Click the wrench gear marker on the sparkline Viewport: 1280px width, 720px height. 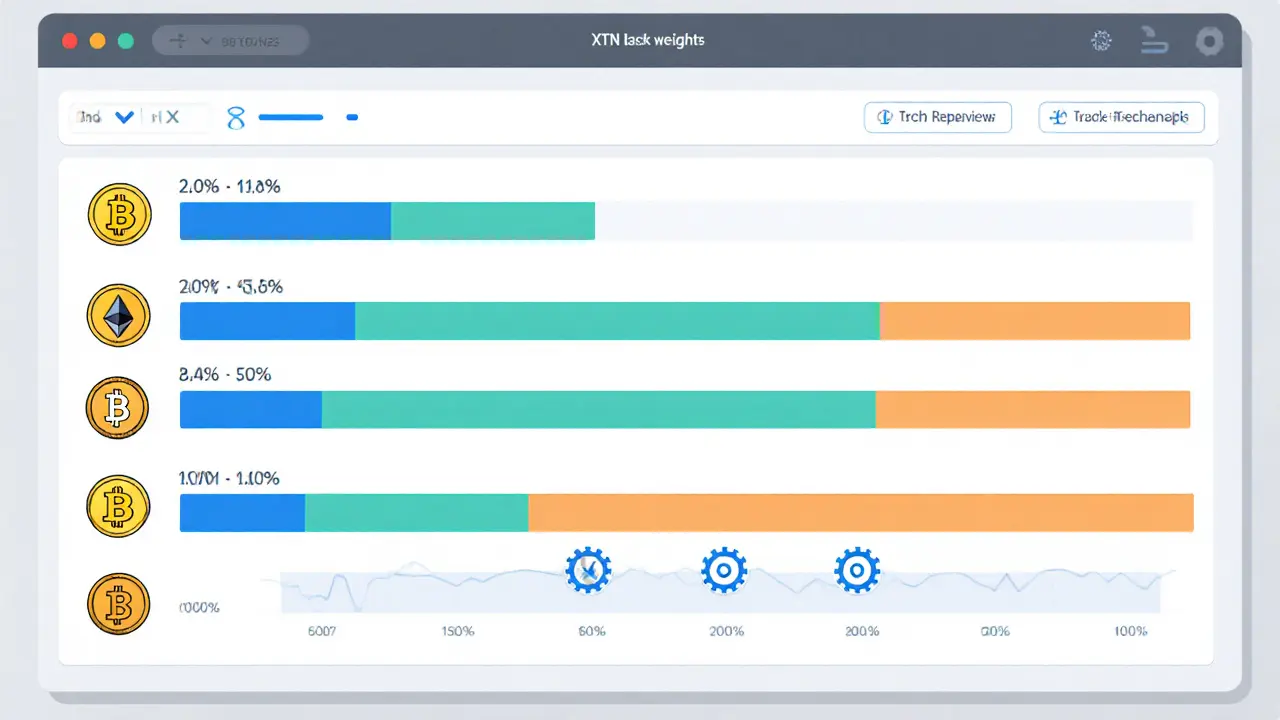(588, 570)
